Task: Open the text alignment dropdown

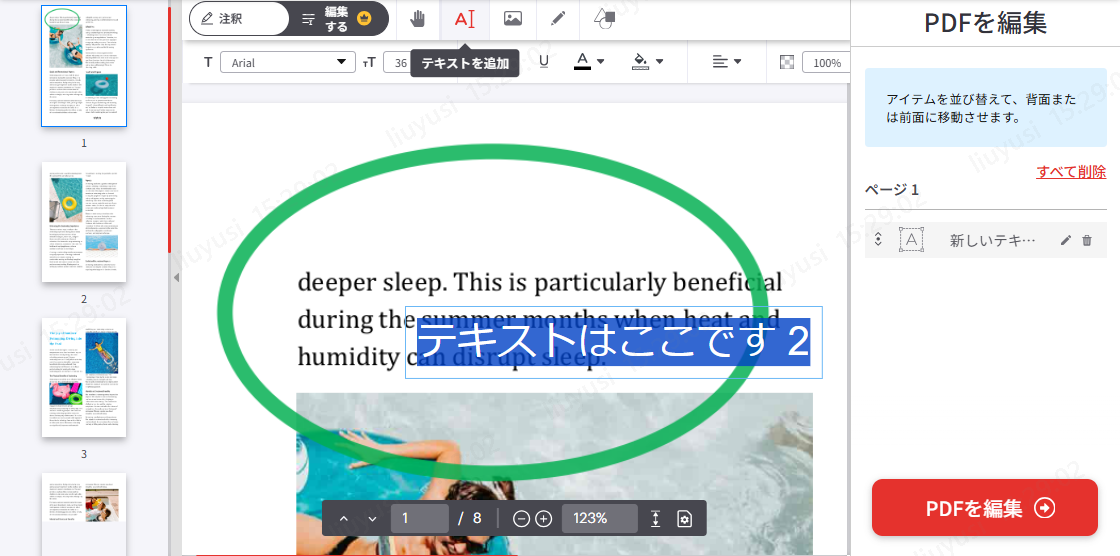Action: [726, 62]
